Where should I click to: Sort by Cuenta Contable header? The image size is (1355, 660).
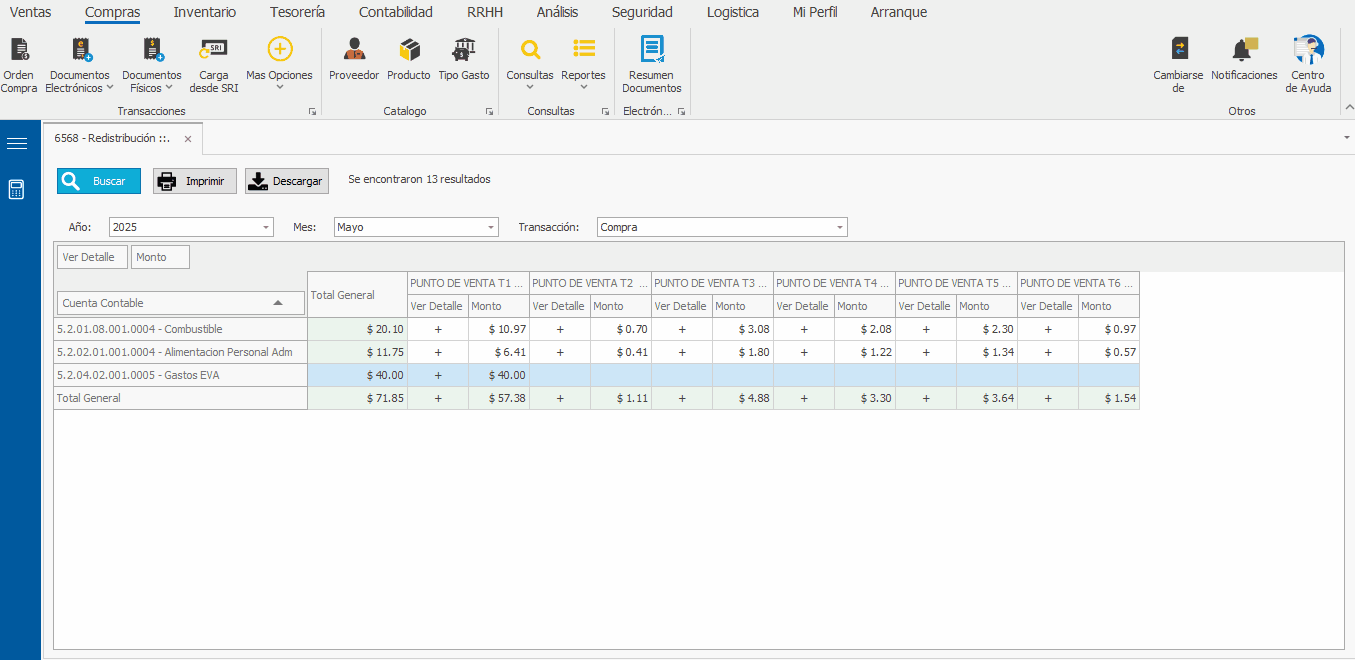coord(180,303)
